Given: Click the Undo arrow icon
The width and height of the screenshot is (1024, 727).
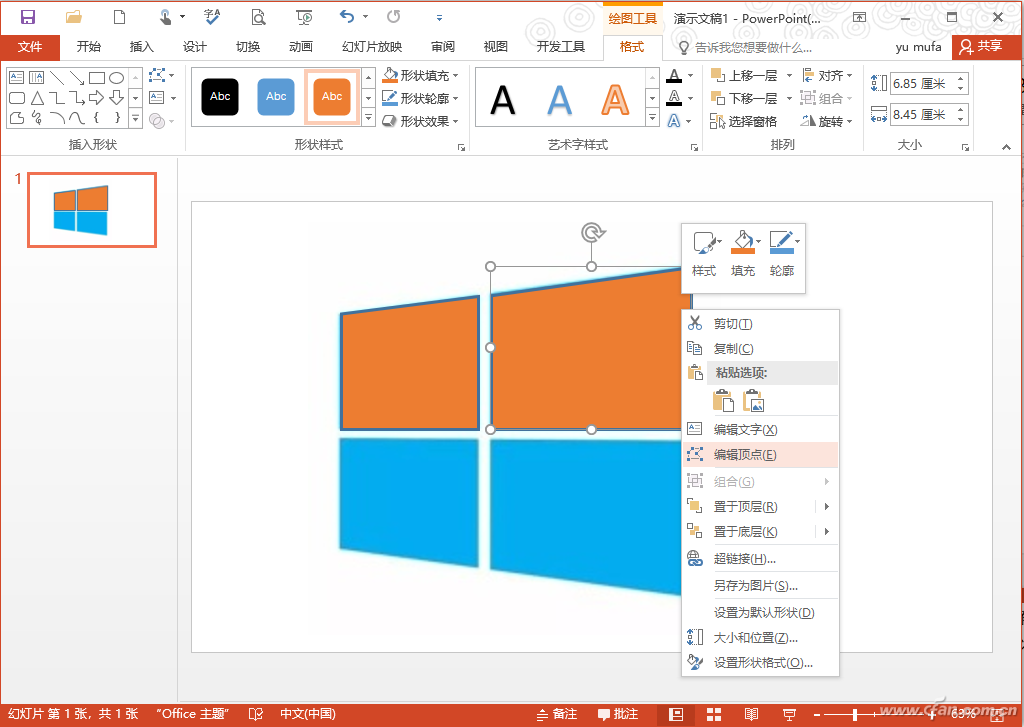Looking at the screenshot, I should pos(347,18).
